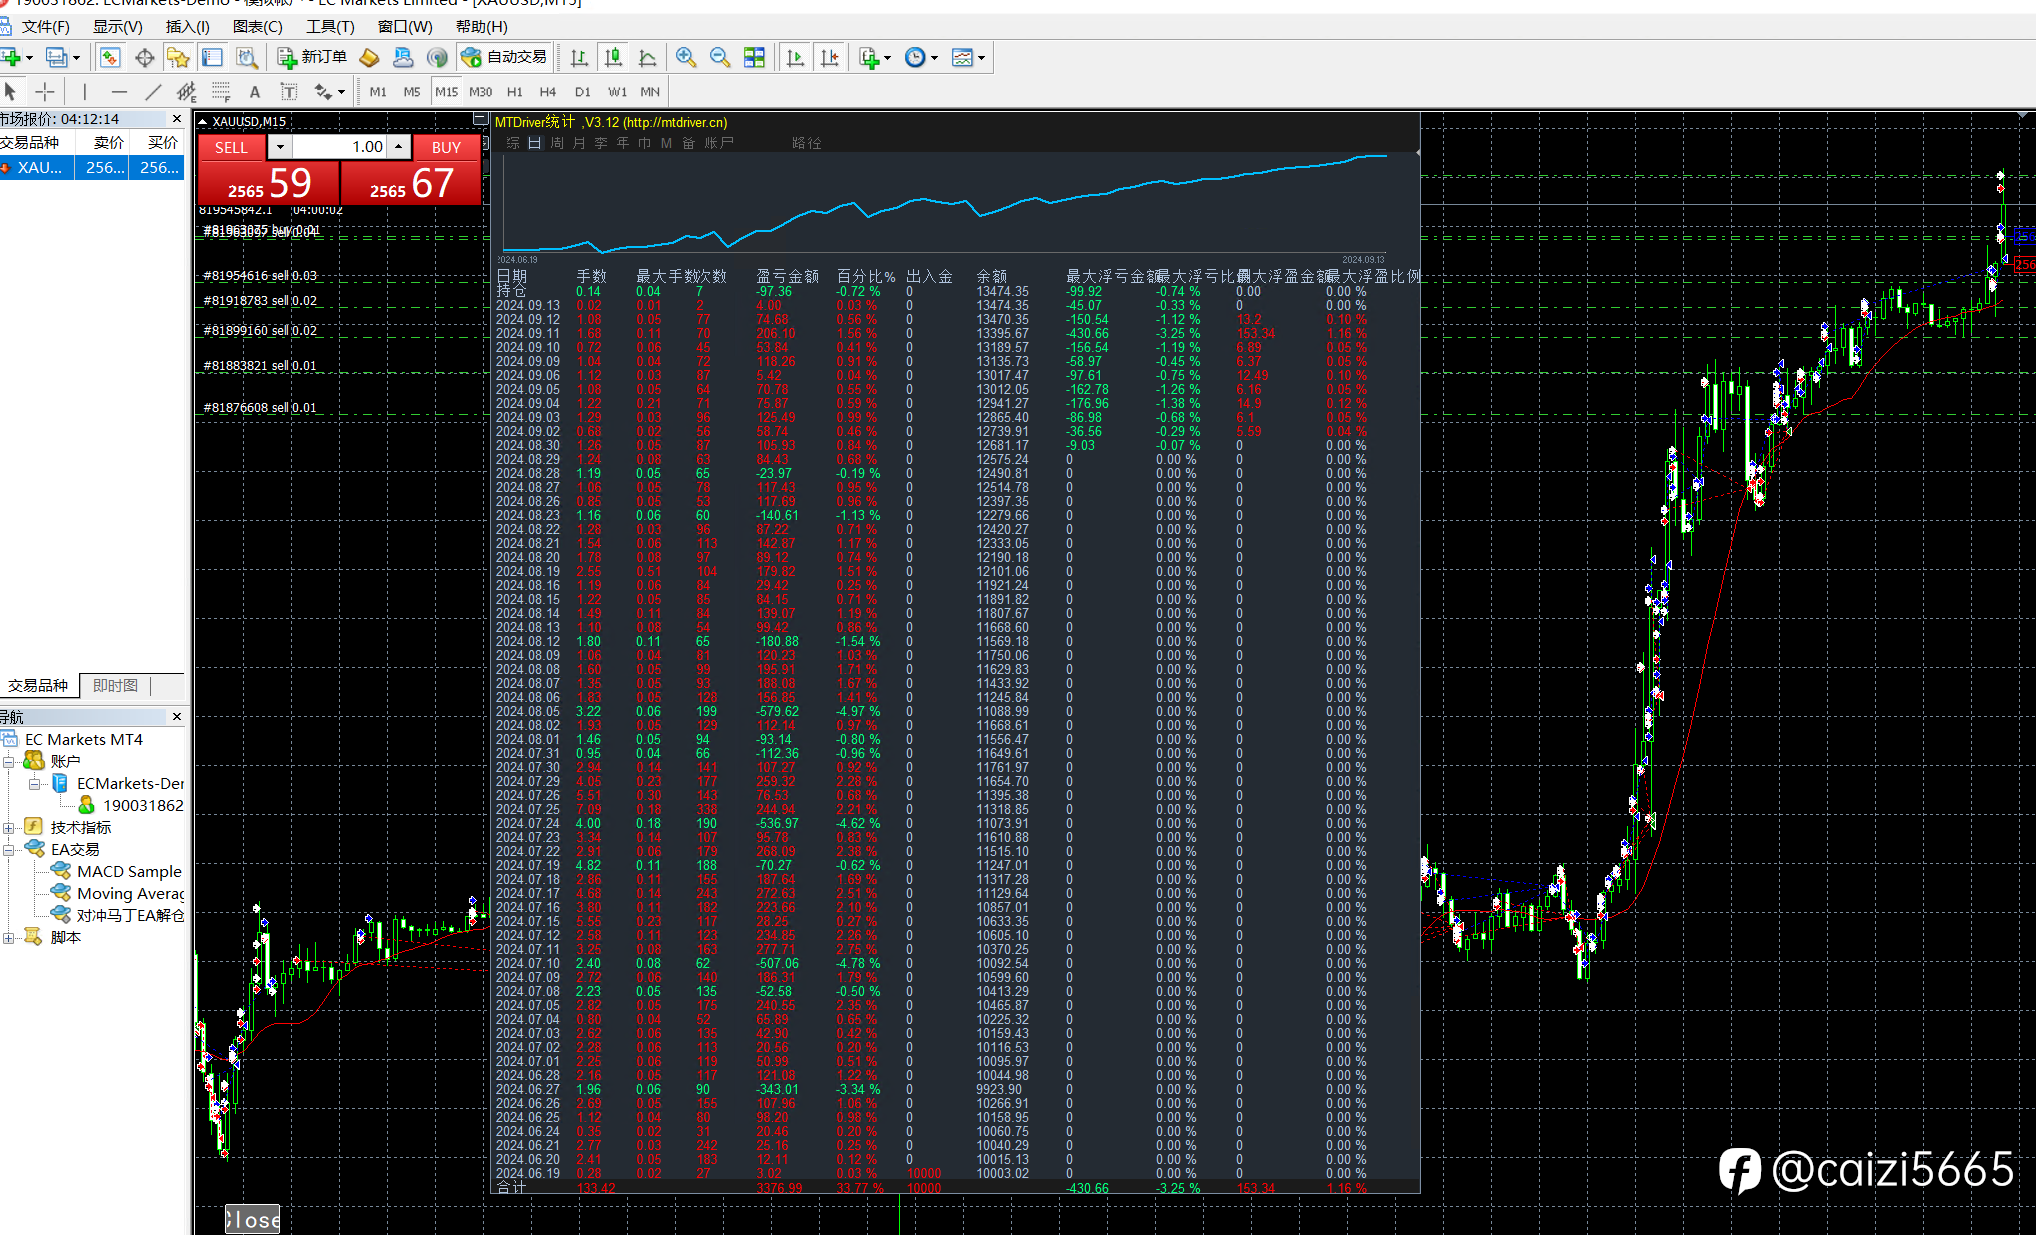Switch timeframe to M1
2036x1235 pixels.
[378, 92]
